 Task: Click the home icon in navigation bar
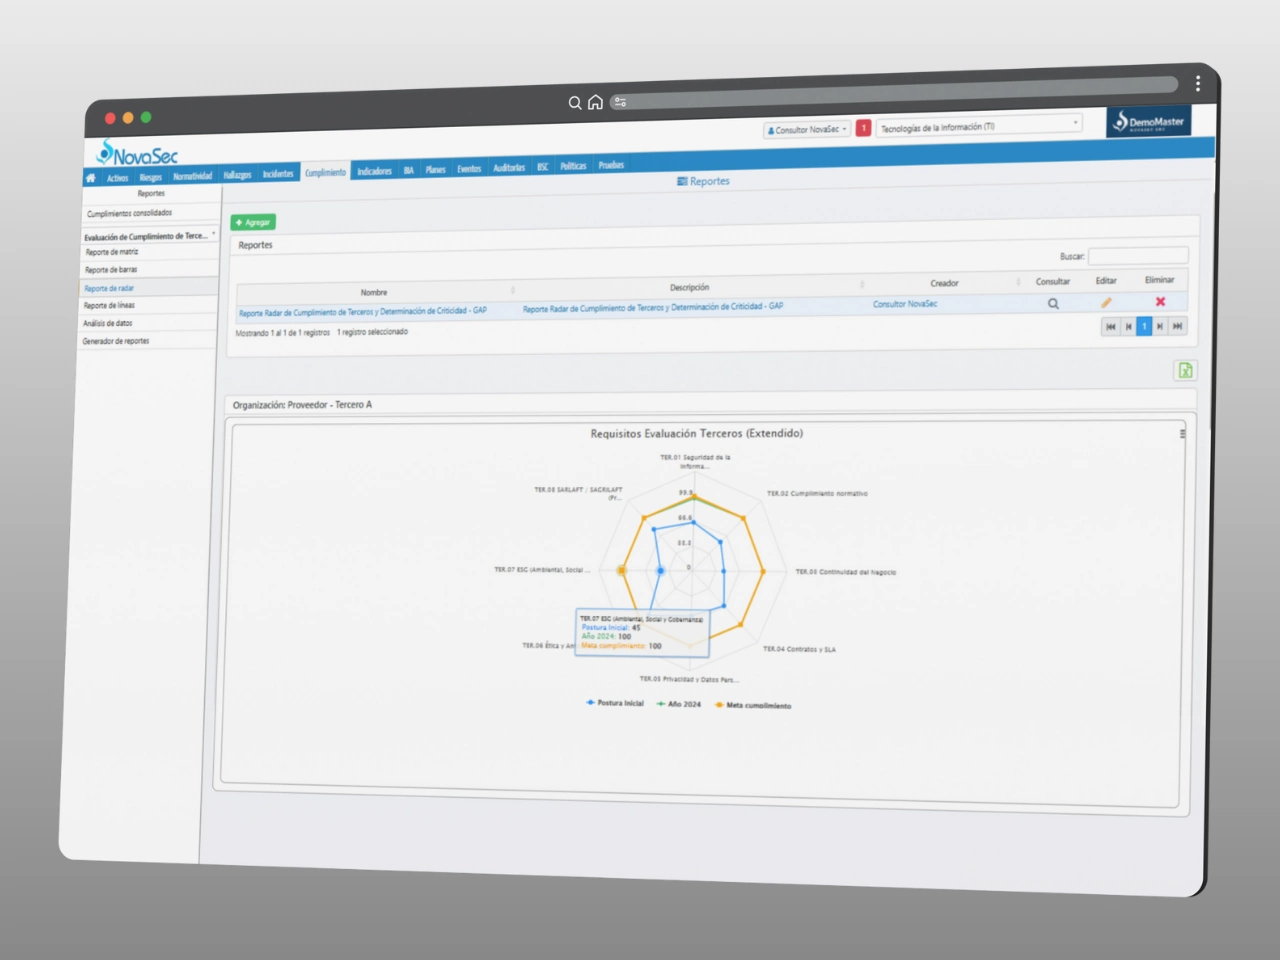tap(91, 178)
